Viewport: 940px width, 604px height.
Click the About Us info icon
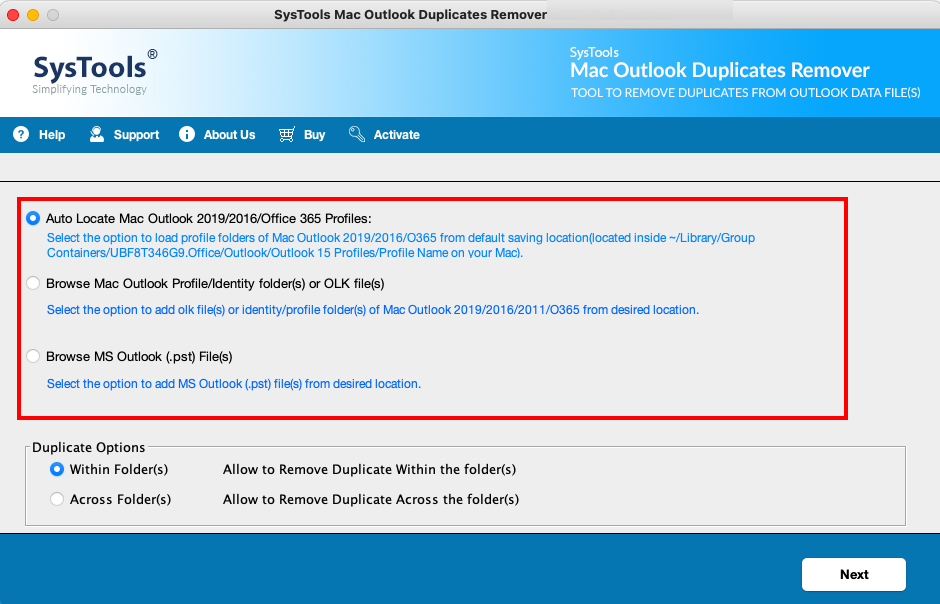pos(187,134)
